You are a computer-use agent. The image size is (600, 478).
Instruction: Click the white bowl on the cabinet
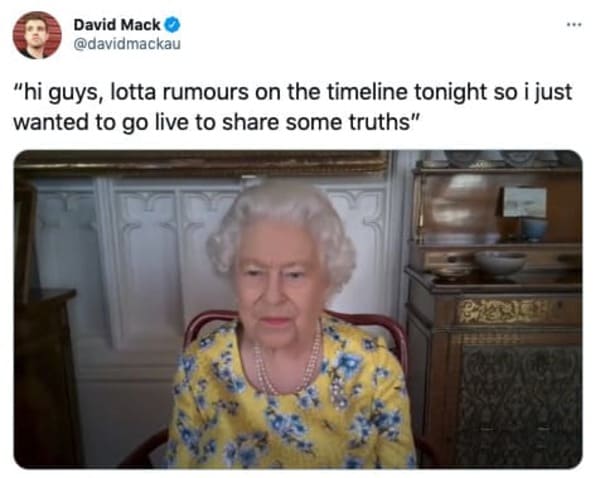coord(500,263)
